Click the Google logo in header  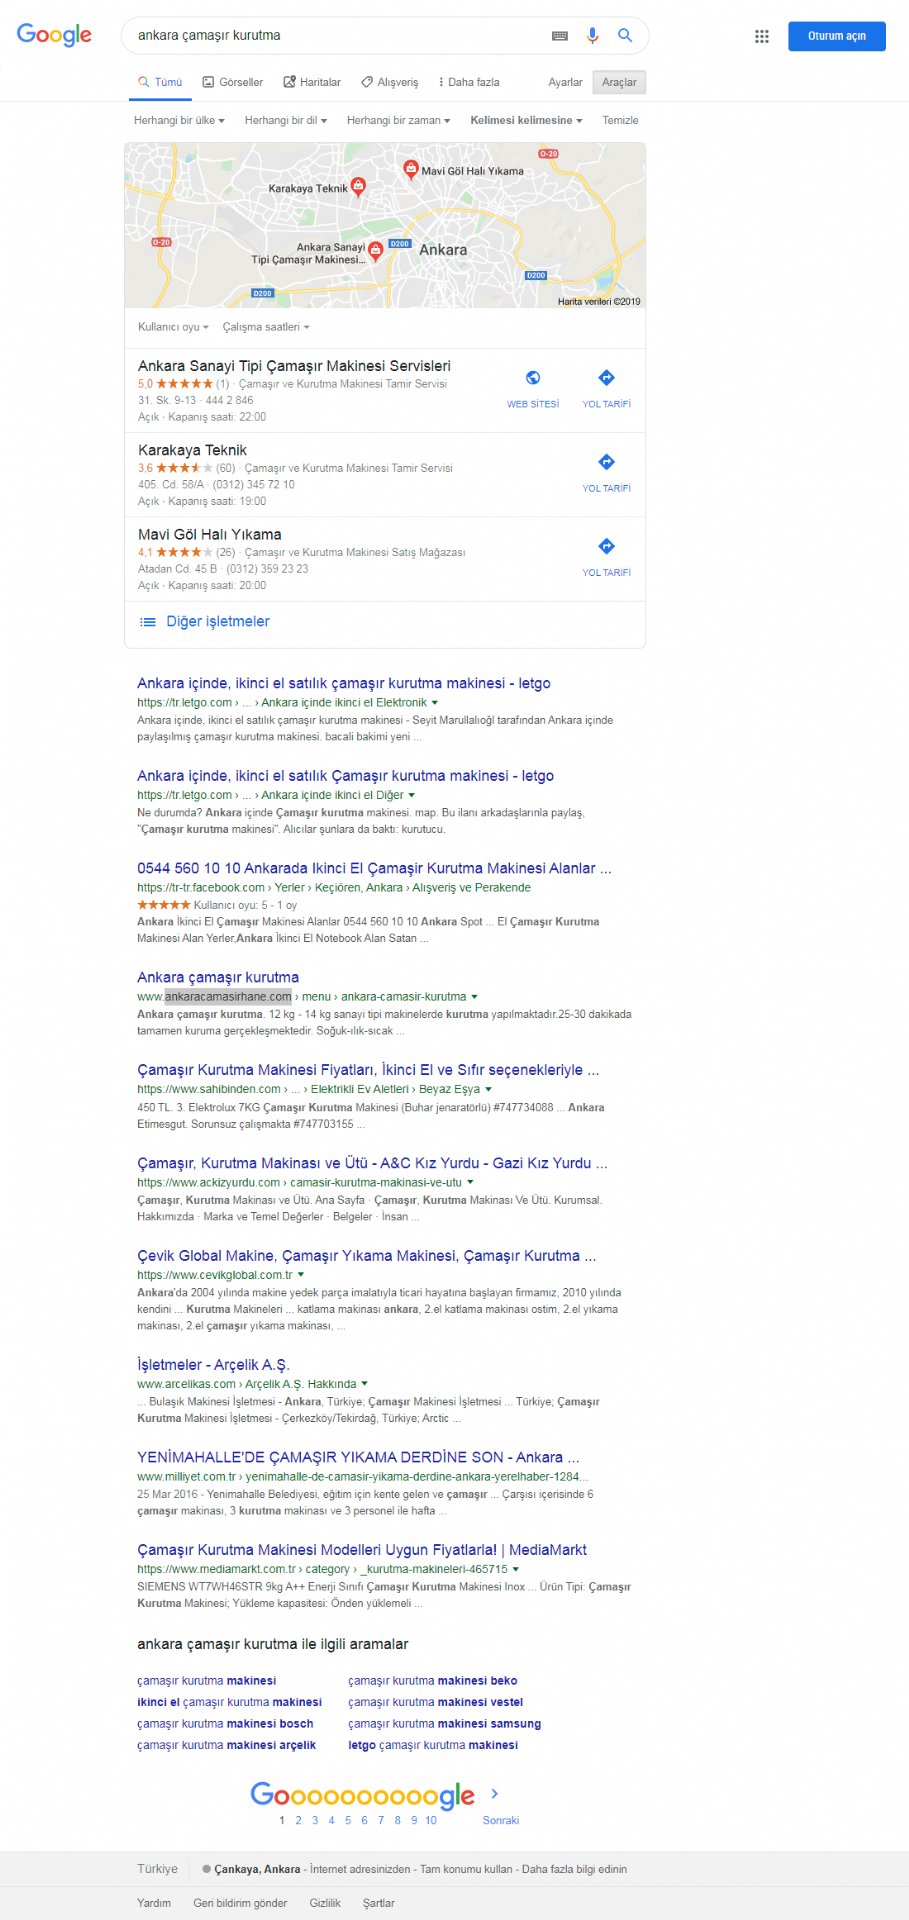[x=54, y=35]
